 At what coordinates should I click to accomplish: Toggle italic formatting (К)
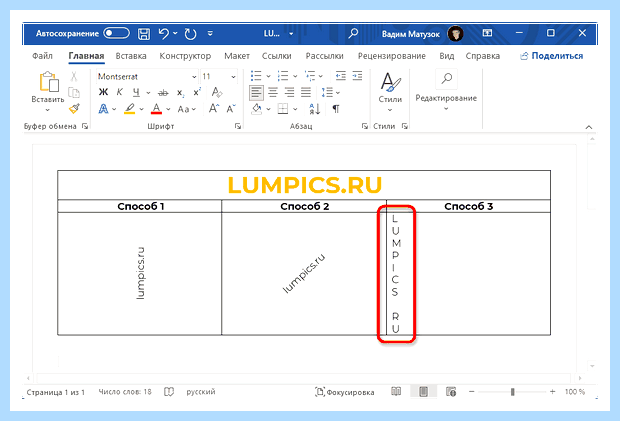click(x=119, y=92)
